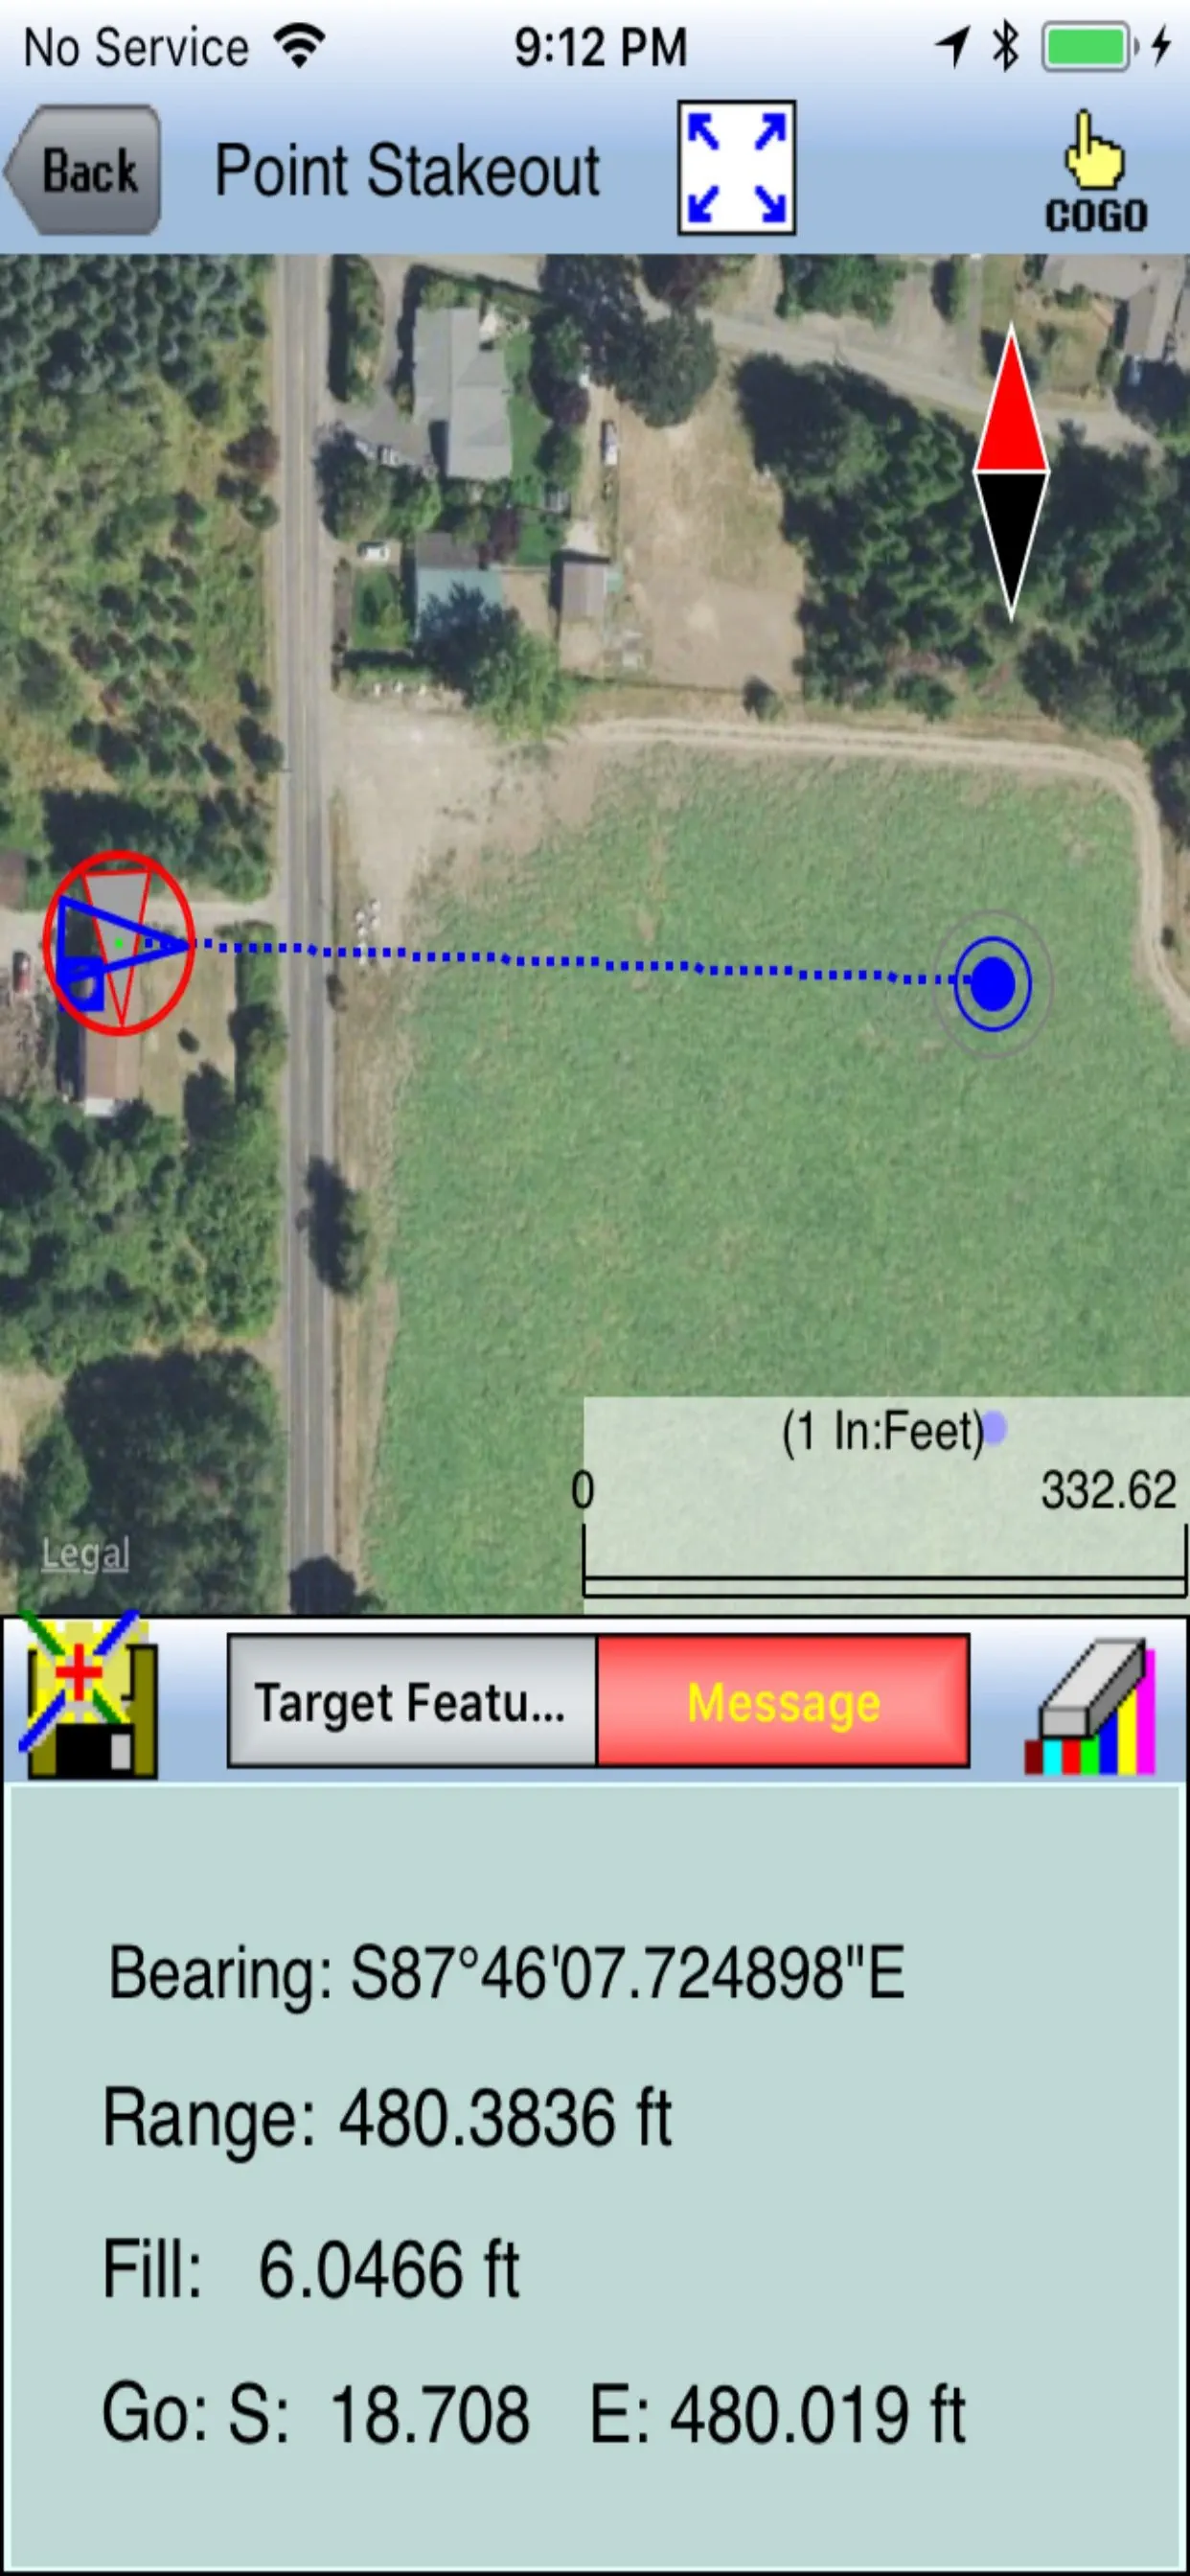Image resolution: width=1190 pixels, height=2576 pixels.
Task: Tap the red circled current position marker
Action: pos(119,943)
